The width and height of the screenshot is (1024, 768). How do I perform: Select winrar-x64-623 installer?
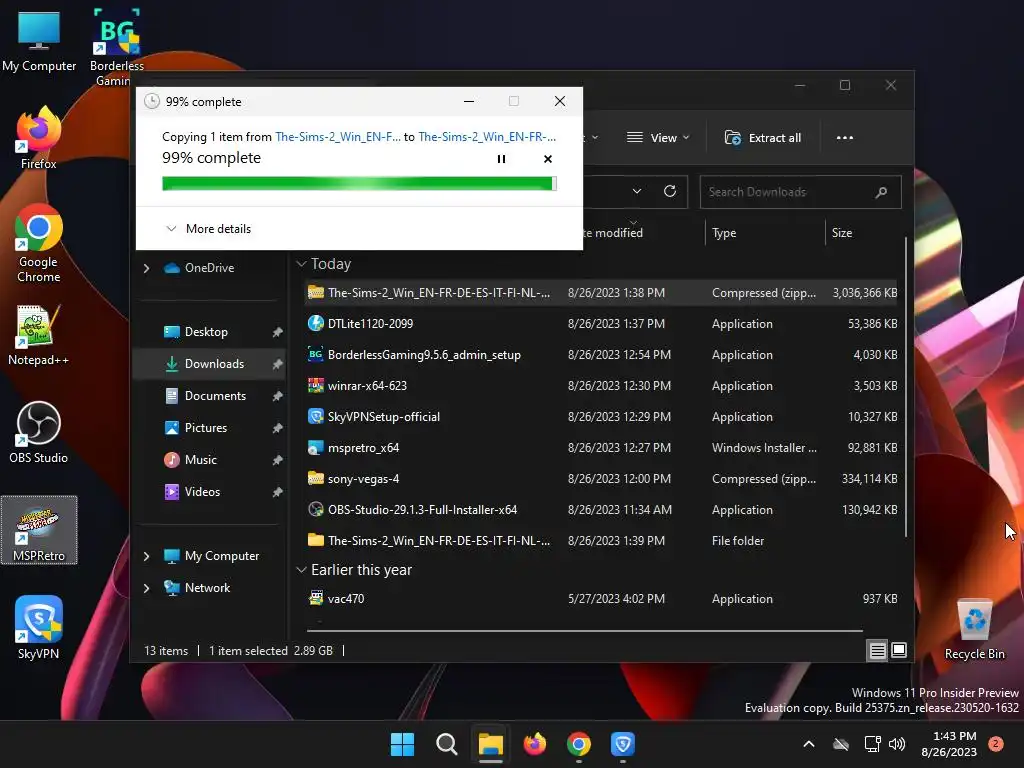pyautogui.click(x=602, y=385)
